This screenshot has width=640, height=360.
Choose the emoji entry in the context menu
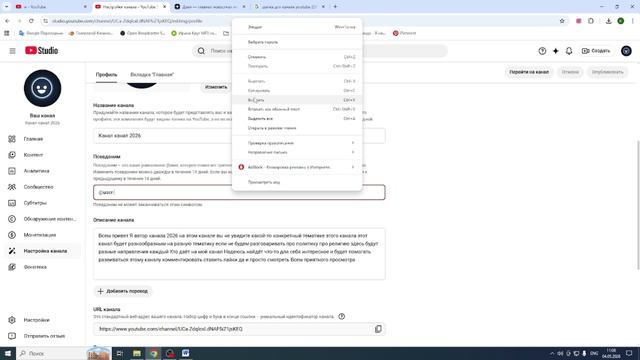click(x=297, y=27)
